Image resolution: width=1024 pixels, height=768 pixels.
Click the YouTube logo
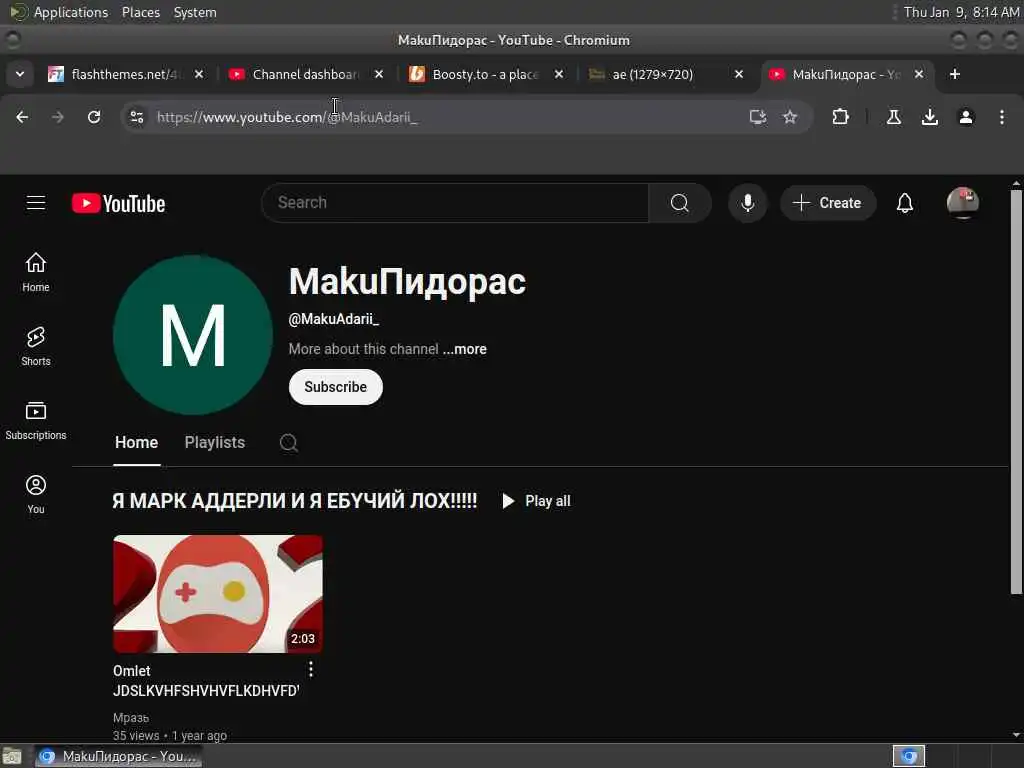point(118,204)
